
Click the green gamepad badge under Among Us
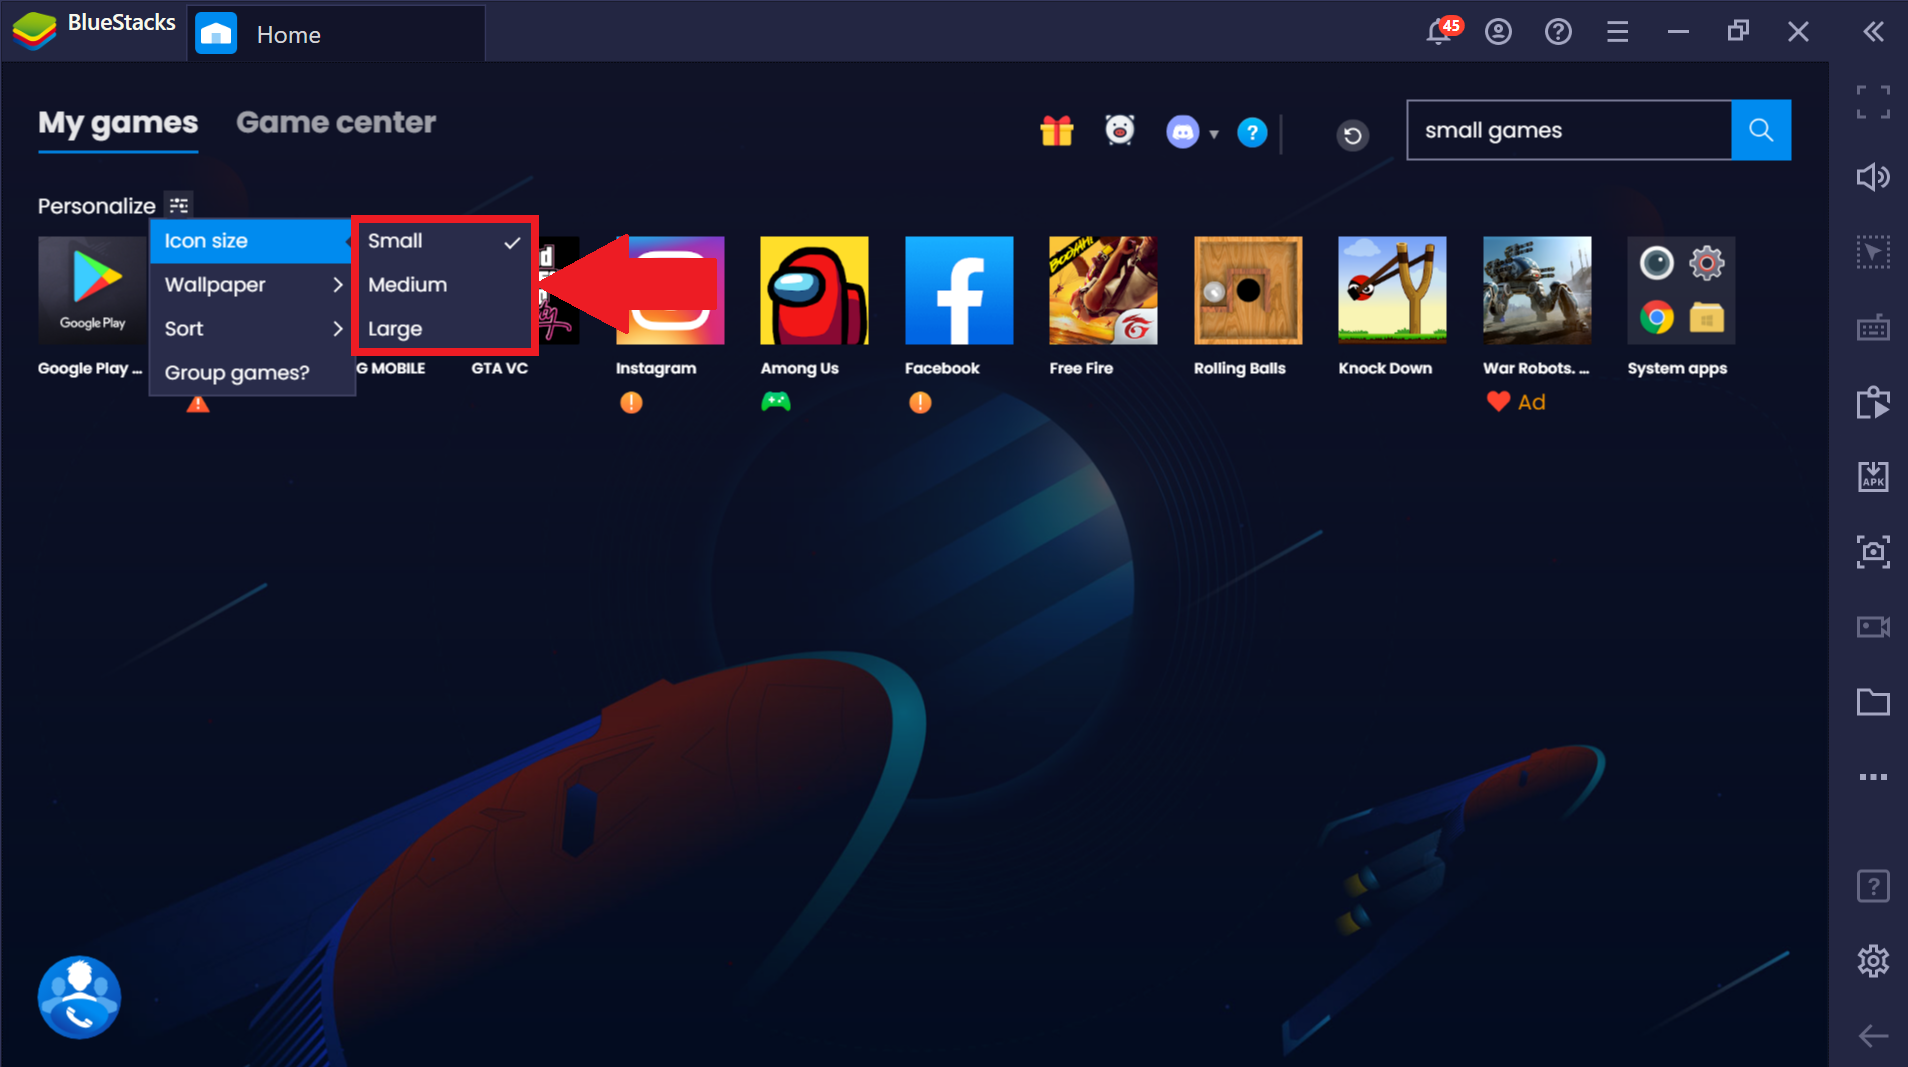click(776, 402)
